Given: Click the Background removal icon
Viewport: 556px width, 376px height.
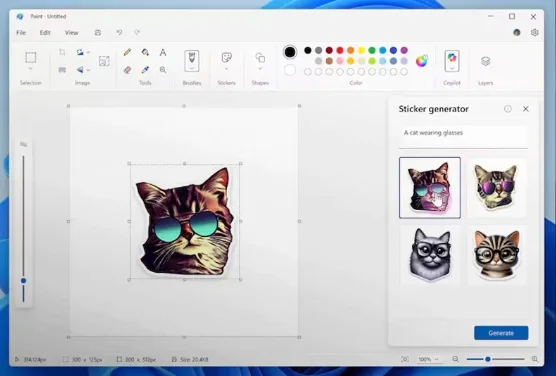Looking at the screenshot, I should pos(104,61).
